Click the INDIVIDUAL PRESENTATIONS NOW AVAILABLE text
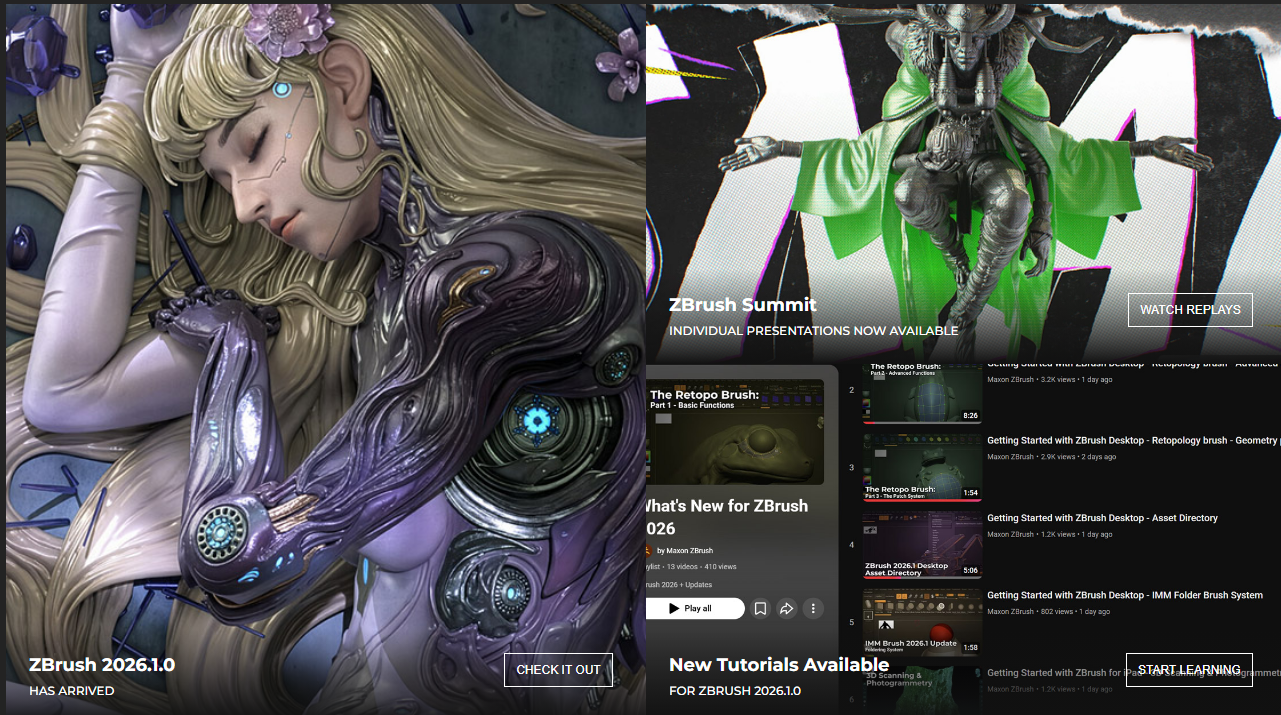The height and width of the screenshot is (715, 1281). point(813,331)
